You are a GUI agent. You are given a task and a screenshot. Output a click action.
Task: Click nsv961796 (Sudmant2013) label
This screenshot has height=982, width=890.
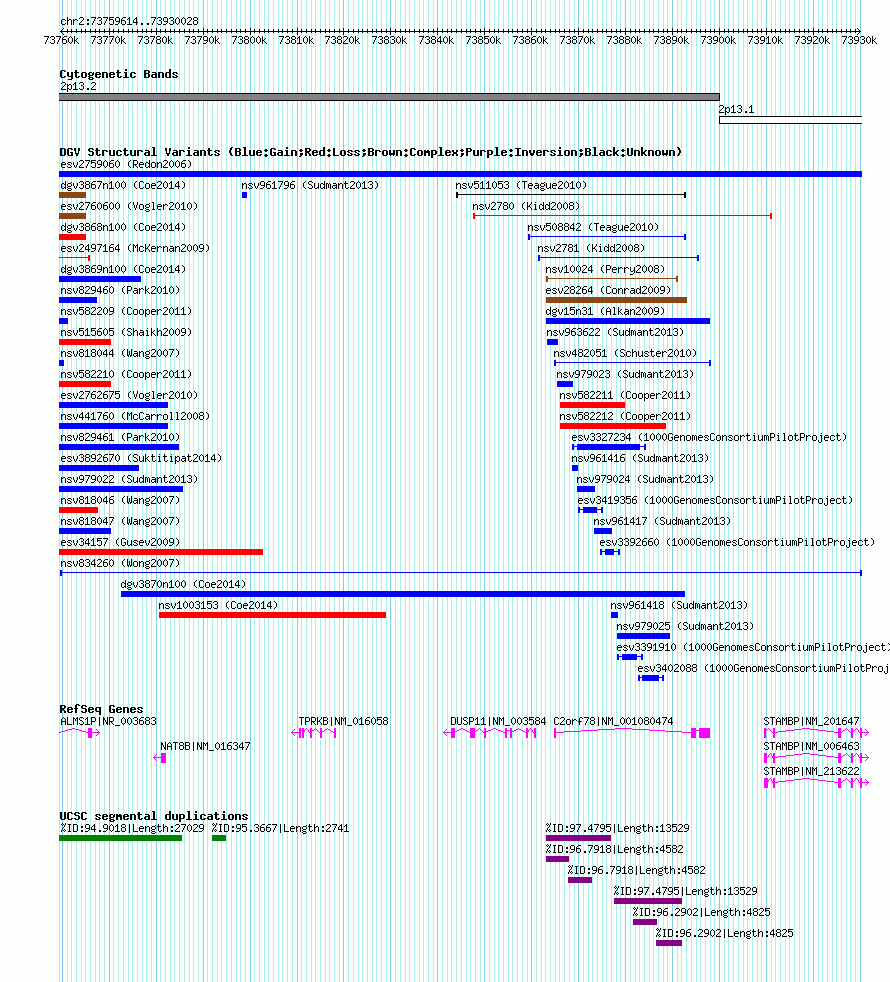pos(310,185)
